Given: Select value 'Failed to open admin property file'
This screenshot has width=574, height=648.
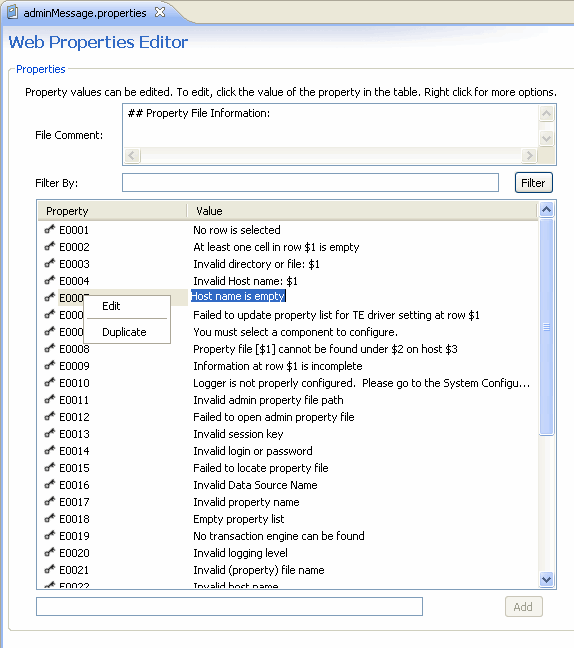Looking at the screenshot, I should click(x=274, y=417).
